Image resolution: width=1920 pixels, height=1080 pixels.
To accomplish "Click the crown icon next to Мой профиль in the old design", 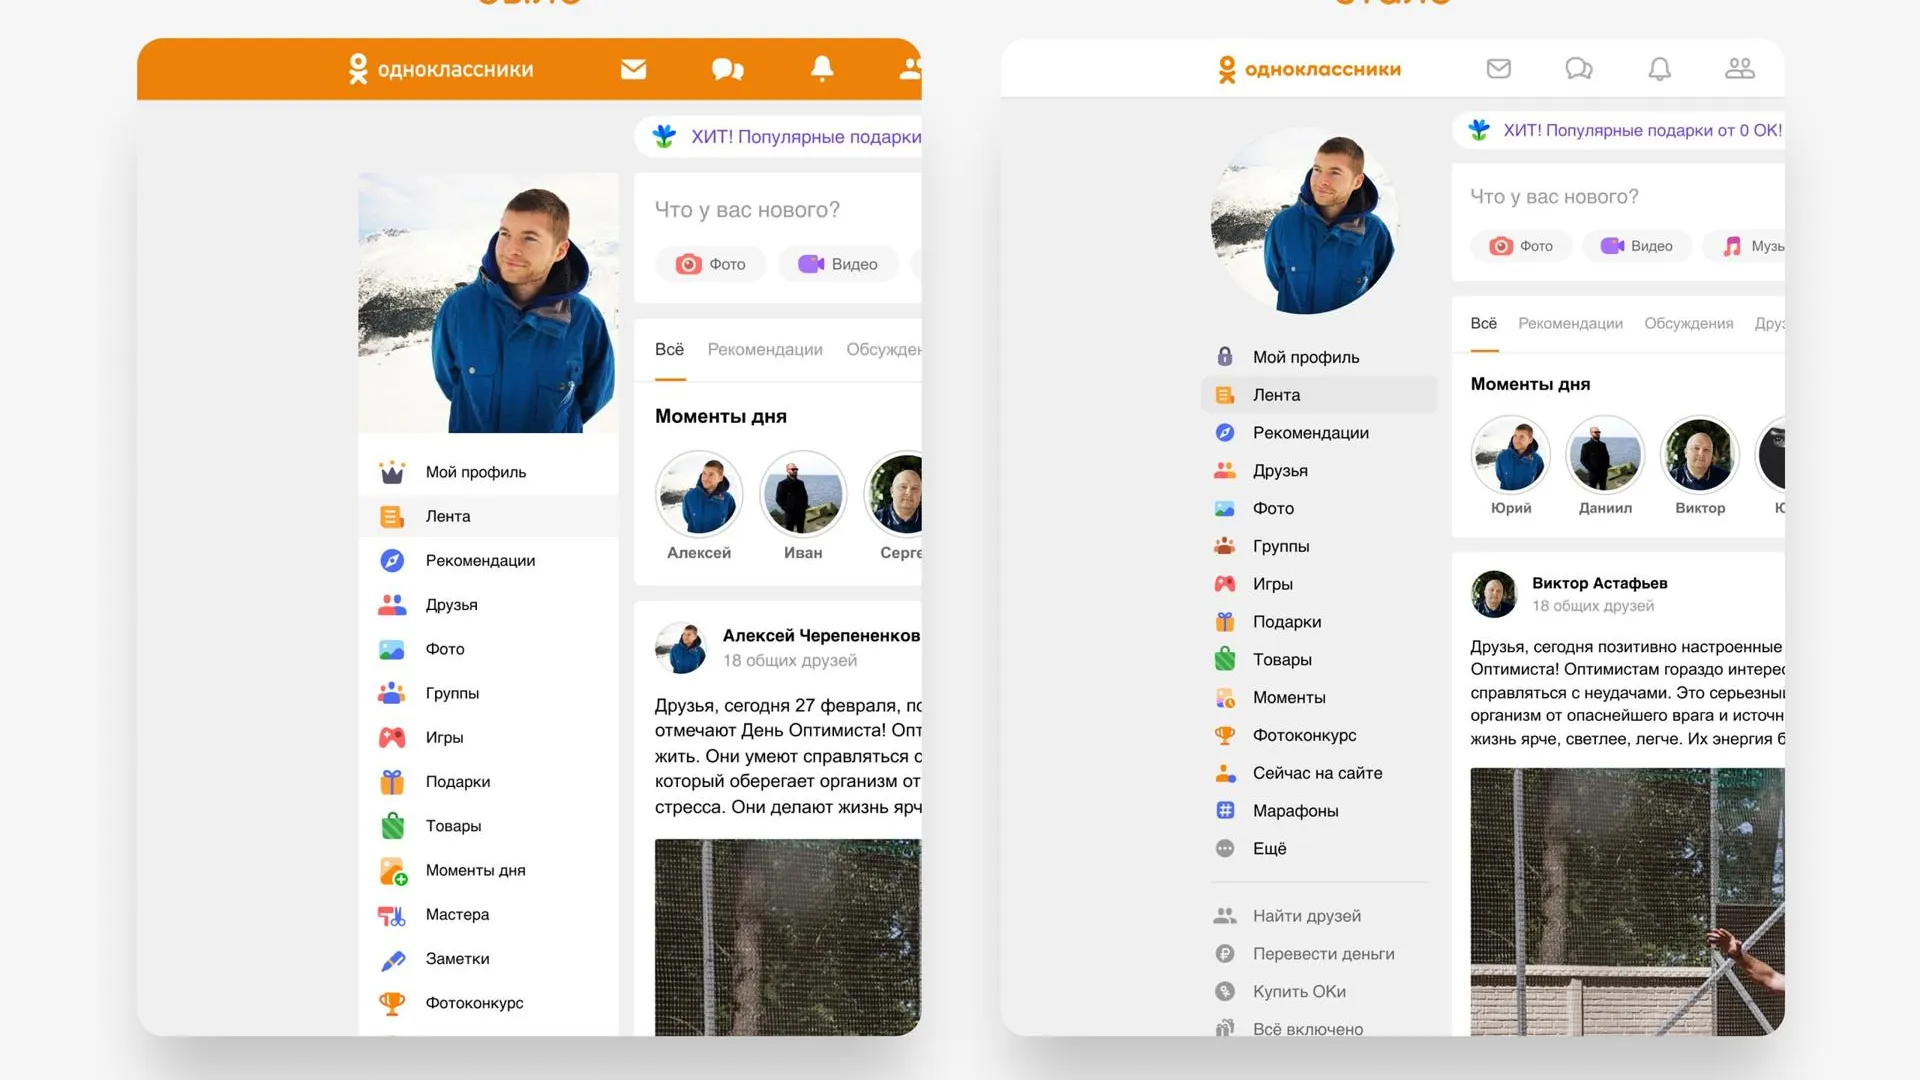I will 392,472.
